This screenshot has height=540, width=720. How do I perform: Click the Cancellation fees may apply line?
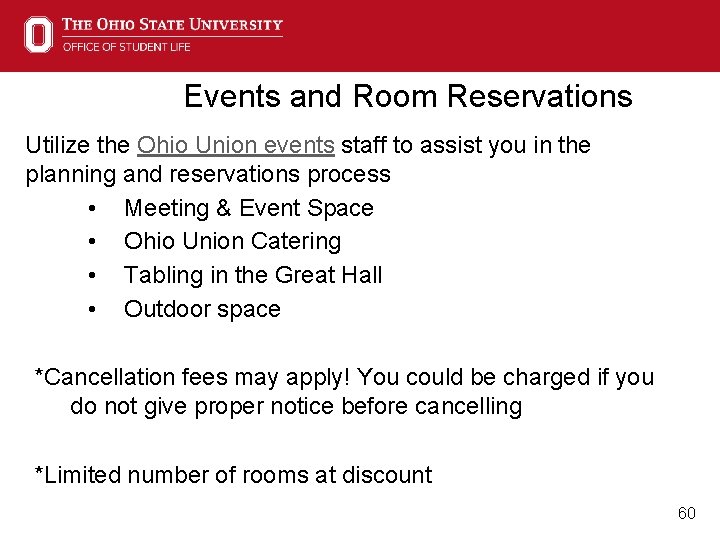tap(344, 378)
